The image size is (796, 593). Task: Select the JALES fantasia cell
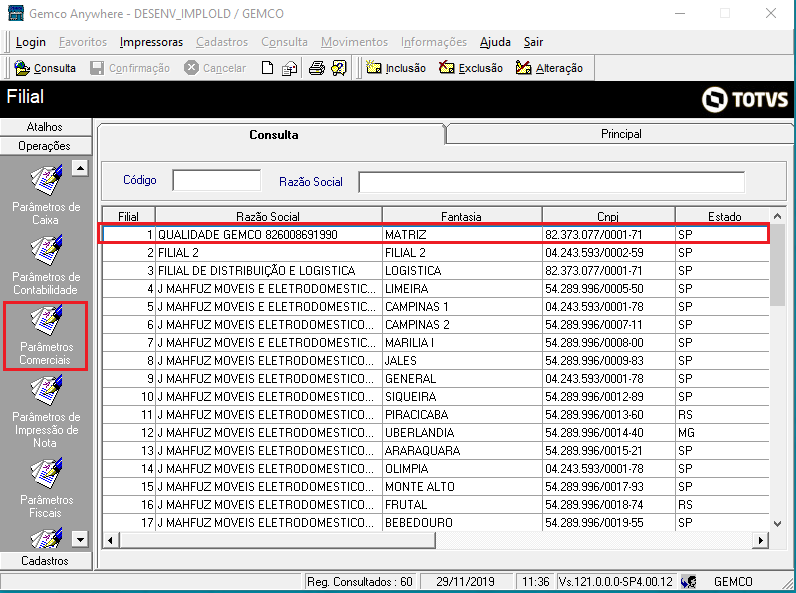pos(462,361)
